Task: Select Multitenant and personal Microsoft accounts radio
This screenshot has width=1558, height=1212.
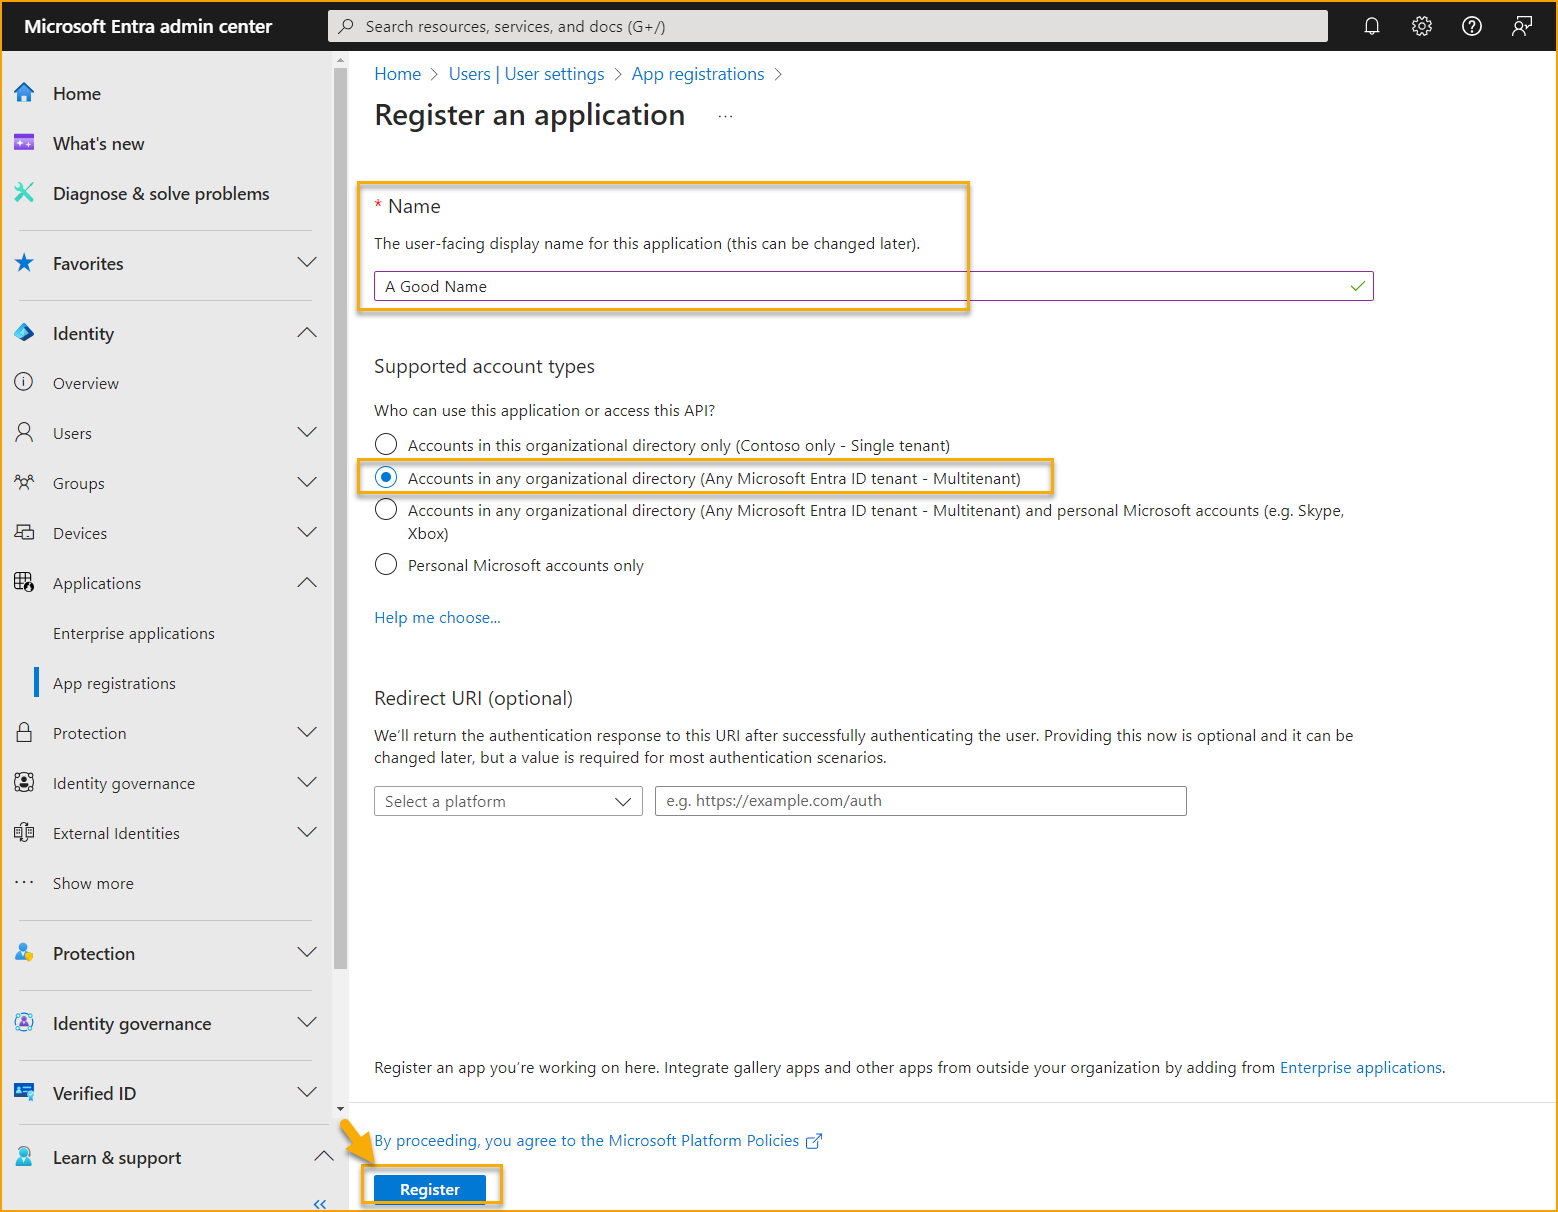Action: (x=386, y=510)
